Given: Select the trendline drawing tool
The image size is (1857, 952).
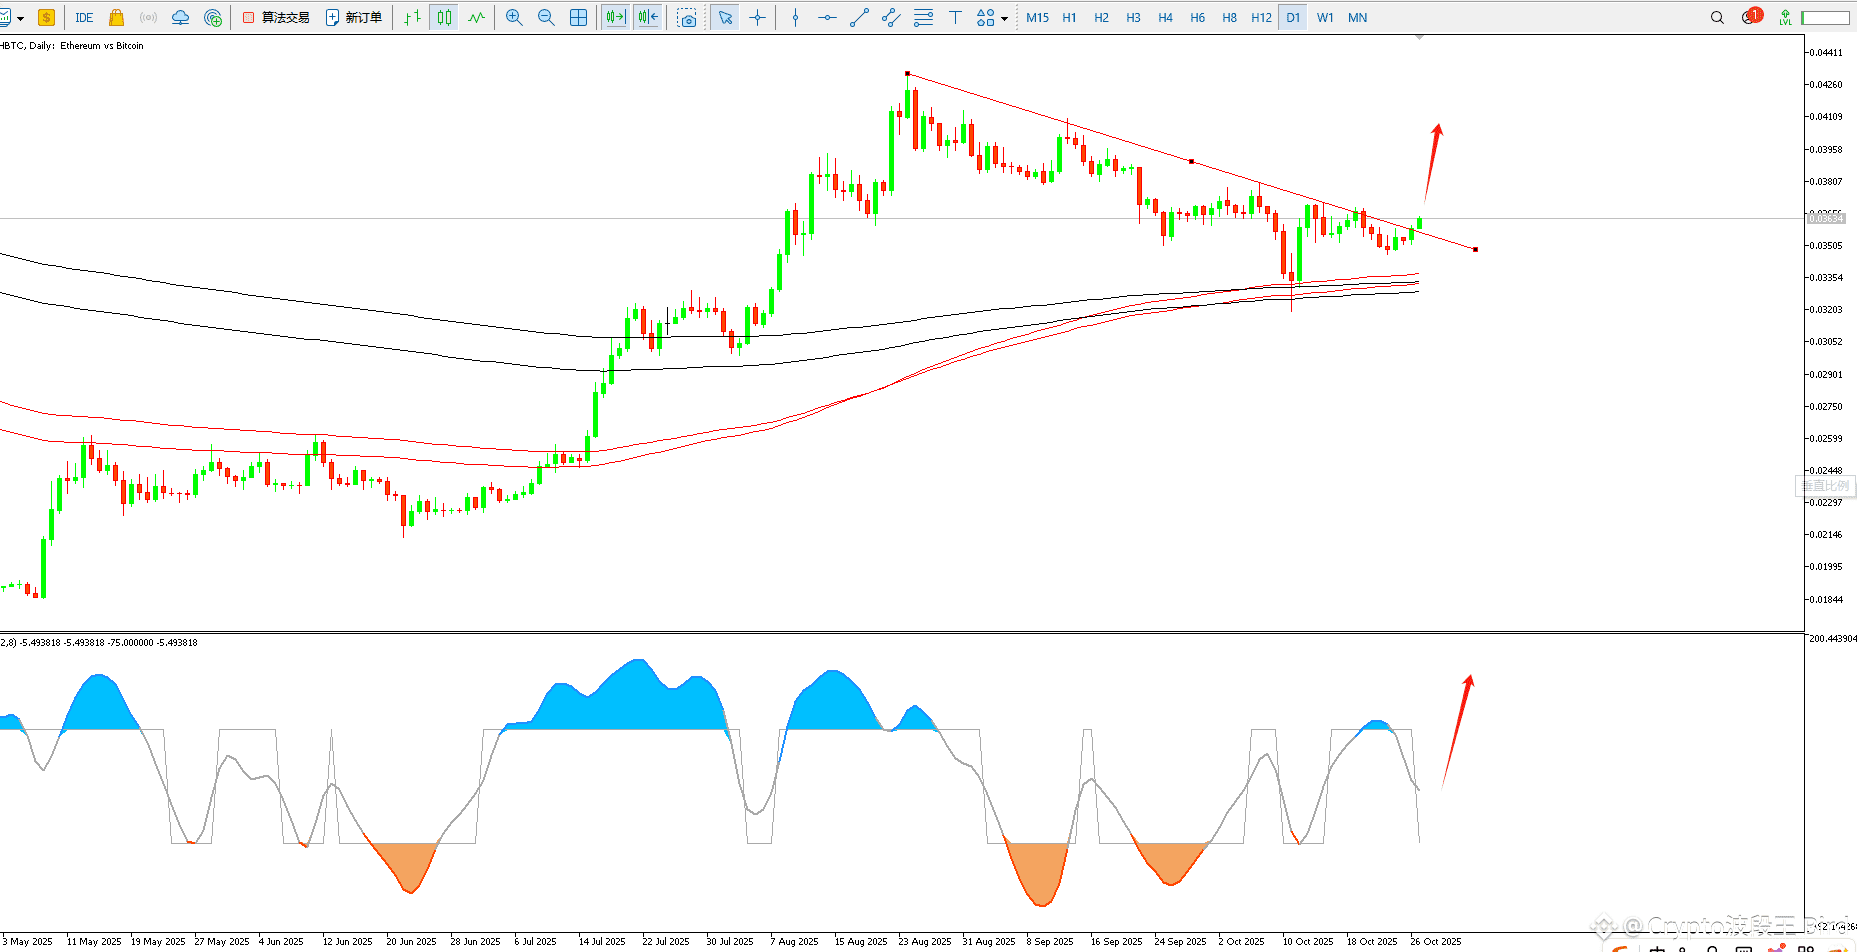Looking at the screenshot, I should pos(859,17).
